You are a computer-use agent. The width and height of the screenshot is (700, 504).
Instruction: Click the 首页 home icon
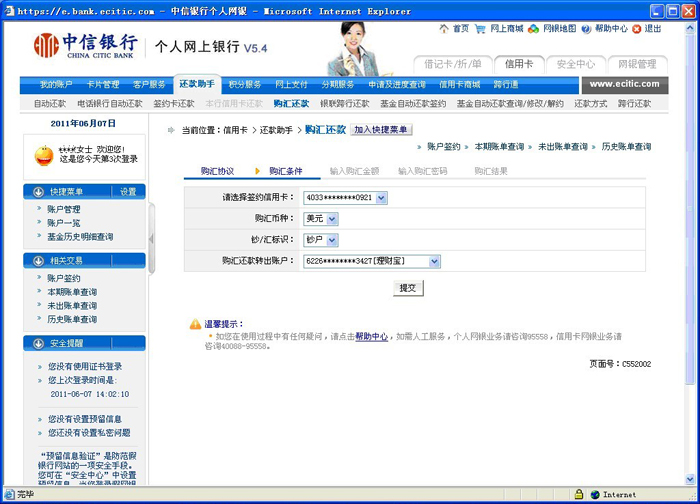point(443,29)
